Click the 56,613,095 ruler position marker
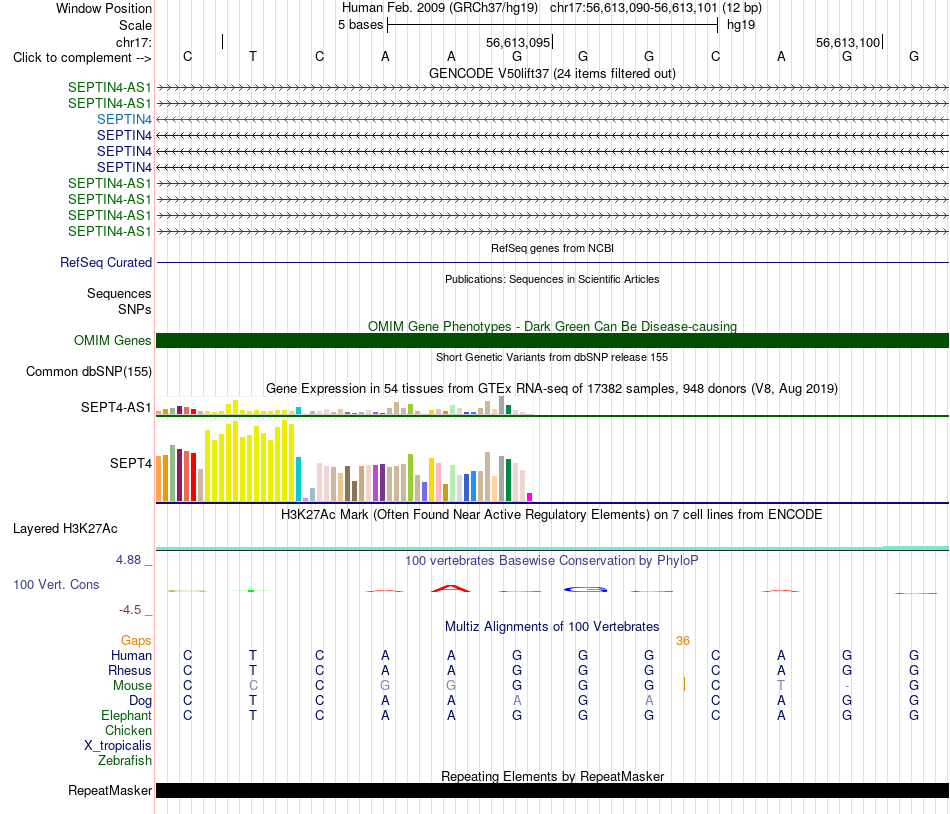This screenshot has width=950, height=814. click(x=518, y=42)
